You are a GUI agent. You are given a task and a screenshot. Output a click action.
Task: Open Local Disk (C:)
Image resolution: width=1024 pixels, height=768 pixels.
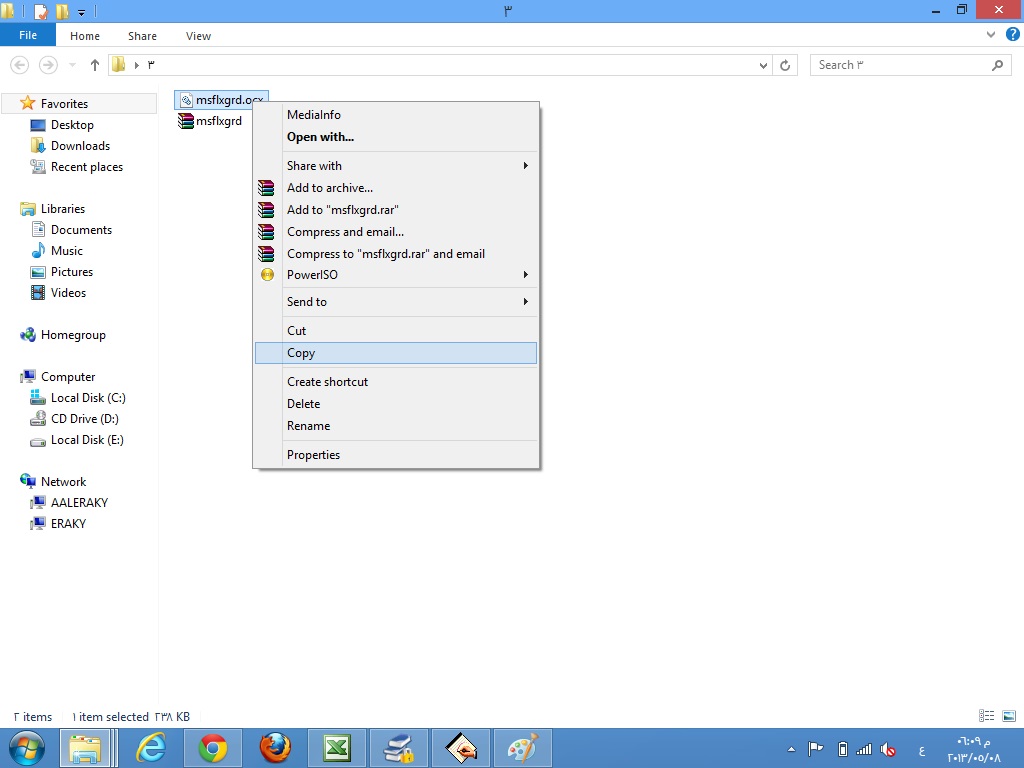tap(88, 398)
